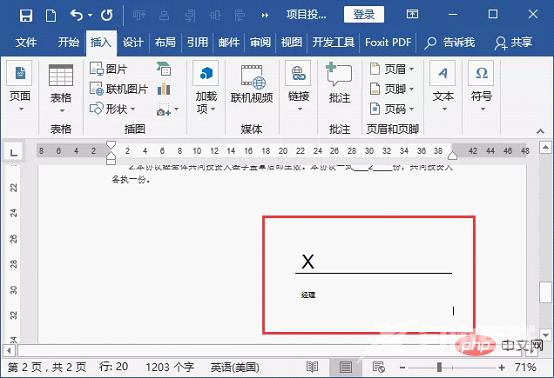Click horizontal scrollbar left arrow
Viewport: 554px width, 378px height.
click(8, 351)
